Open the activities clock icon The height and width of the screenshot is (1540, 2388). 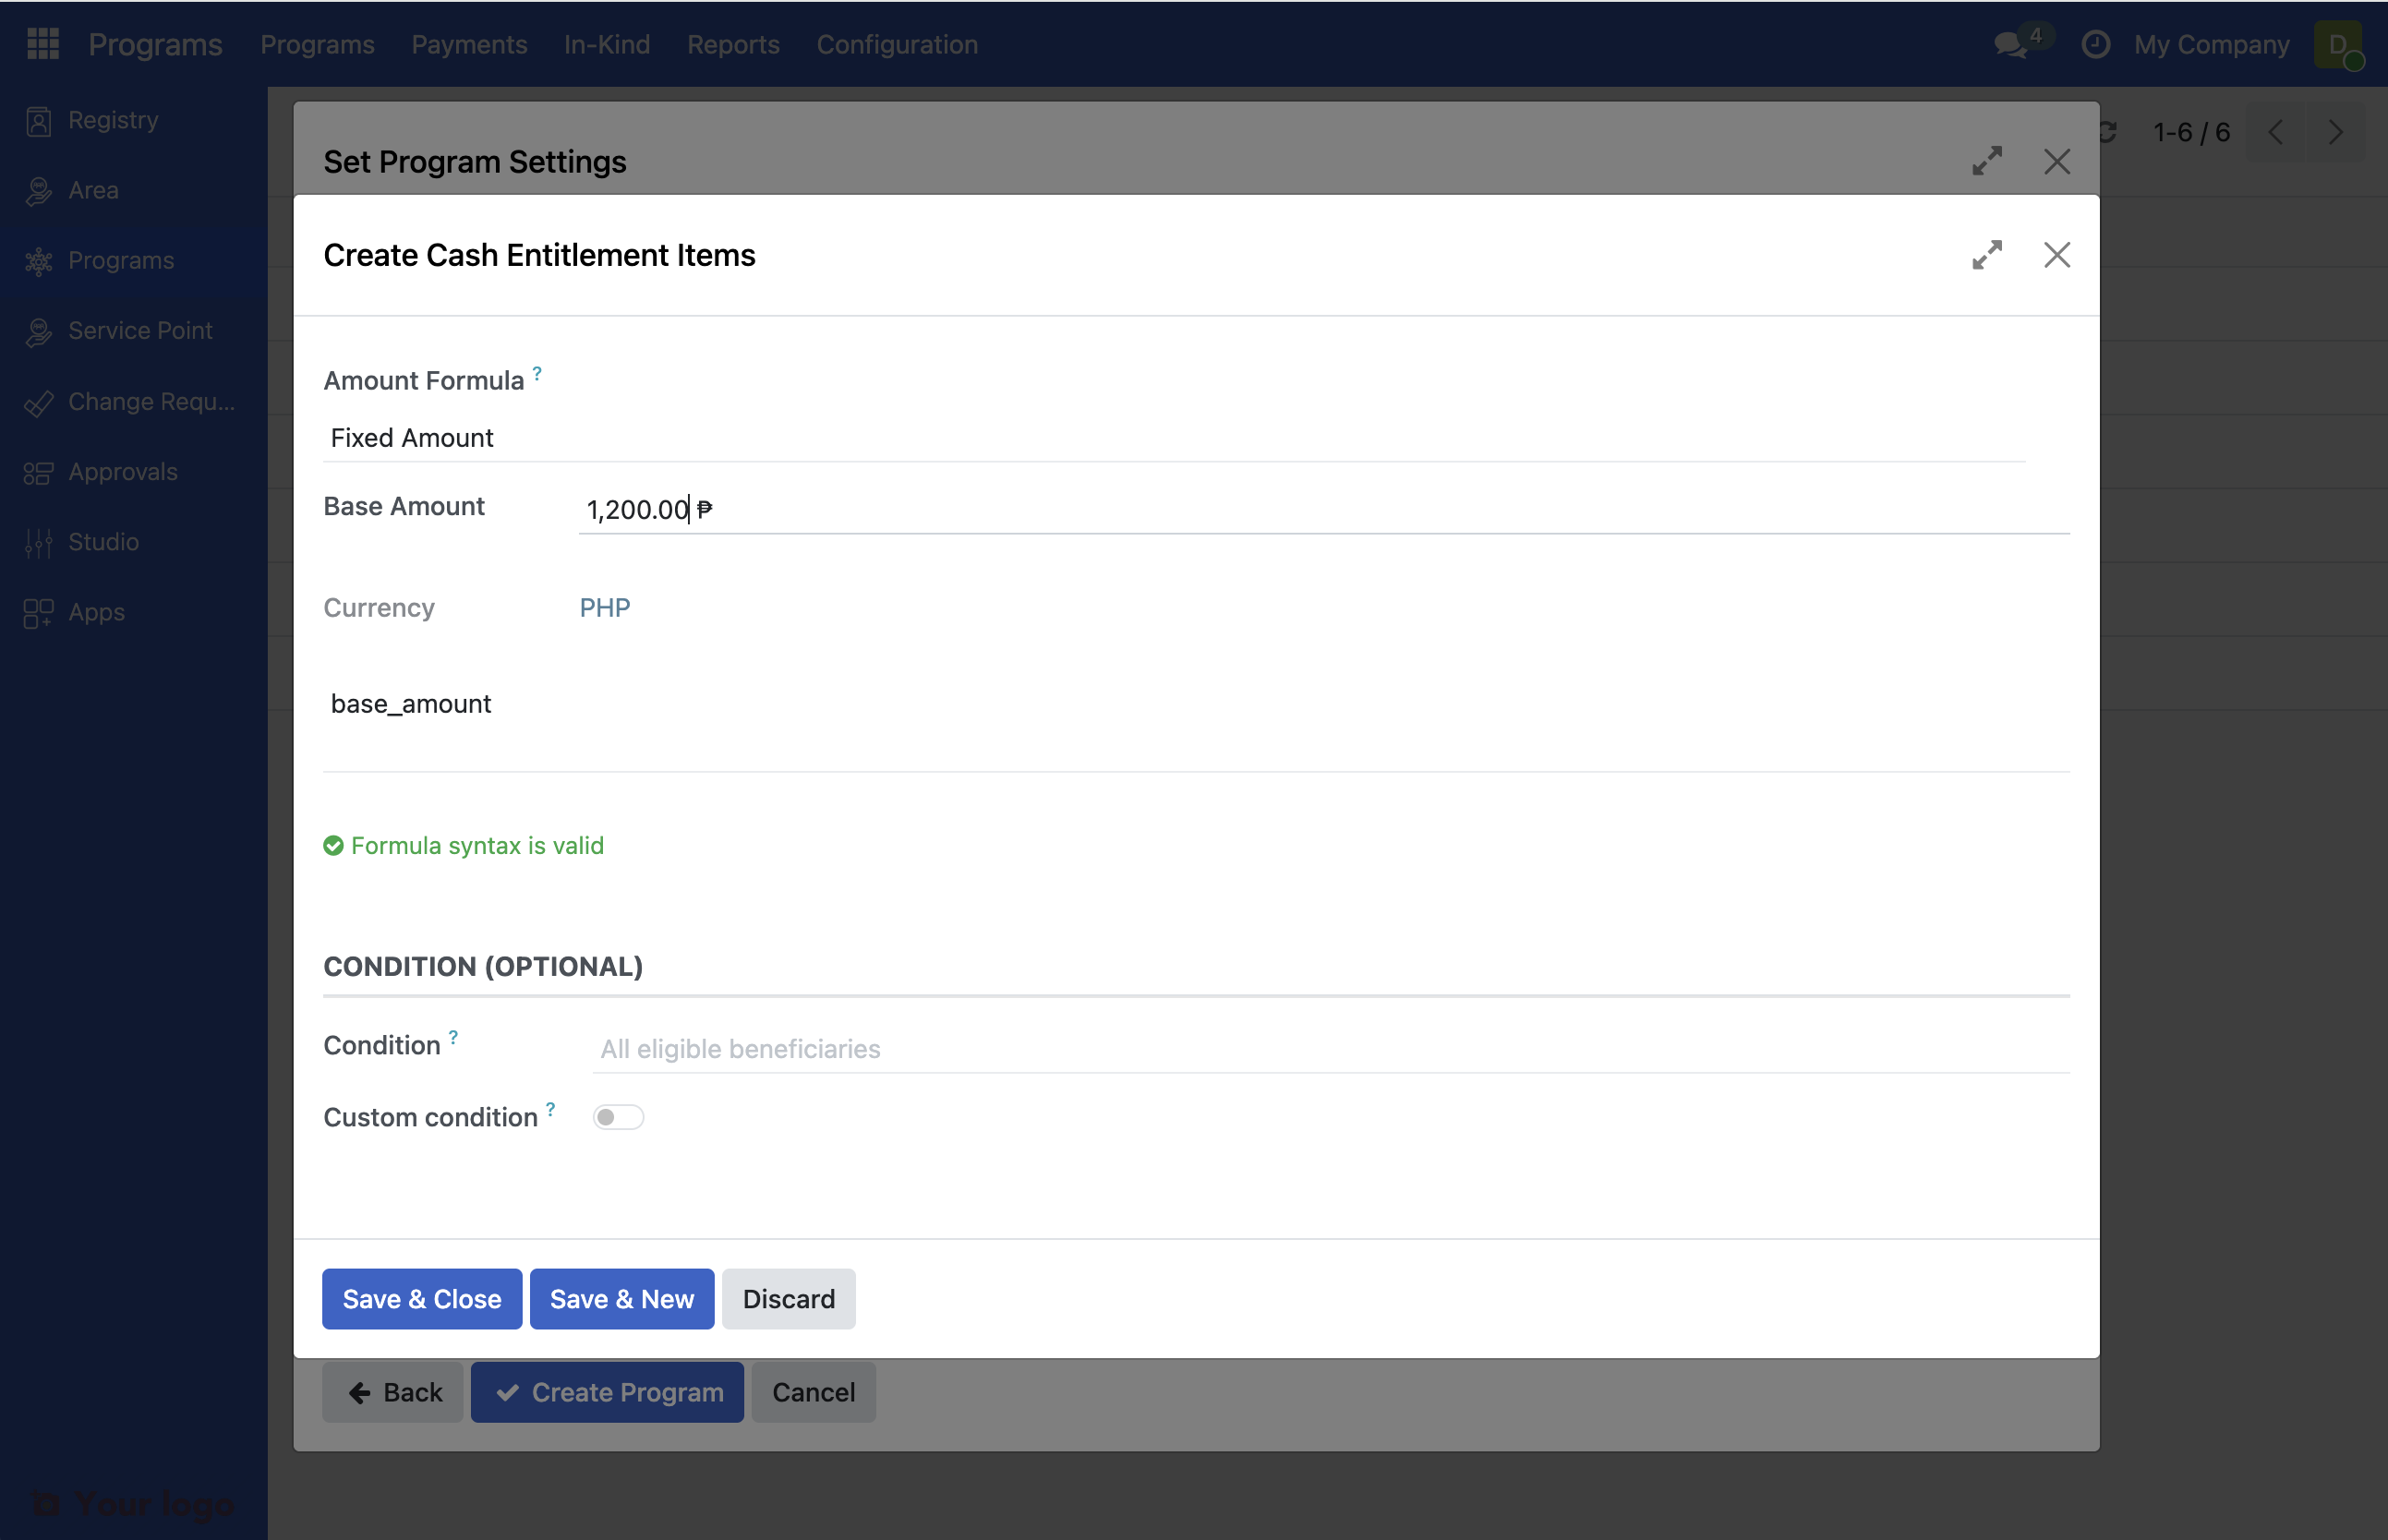(2097, 45)
